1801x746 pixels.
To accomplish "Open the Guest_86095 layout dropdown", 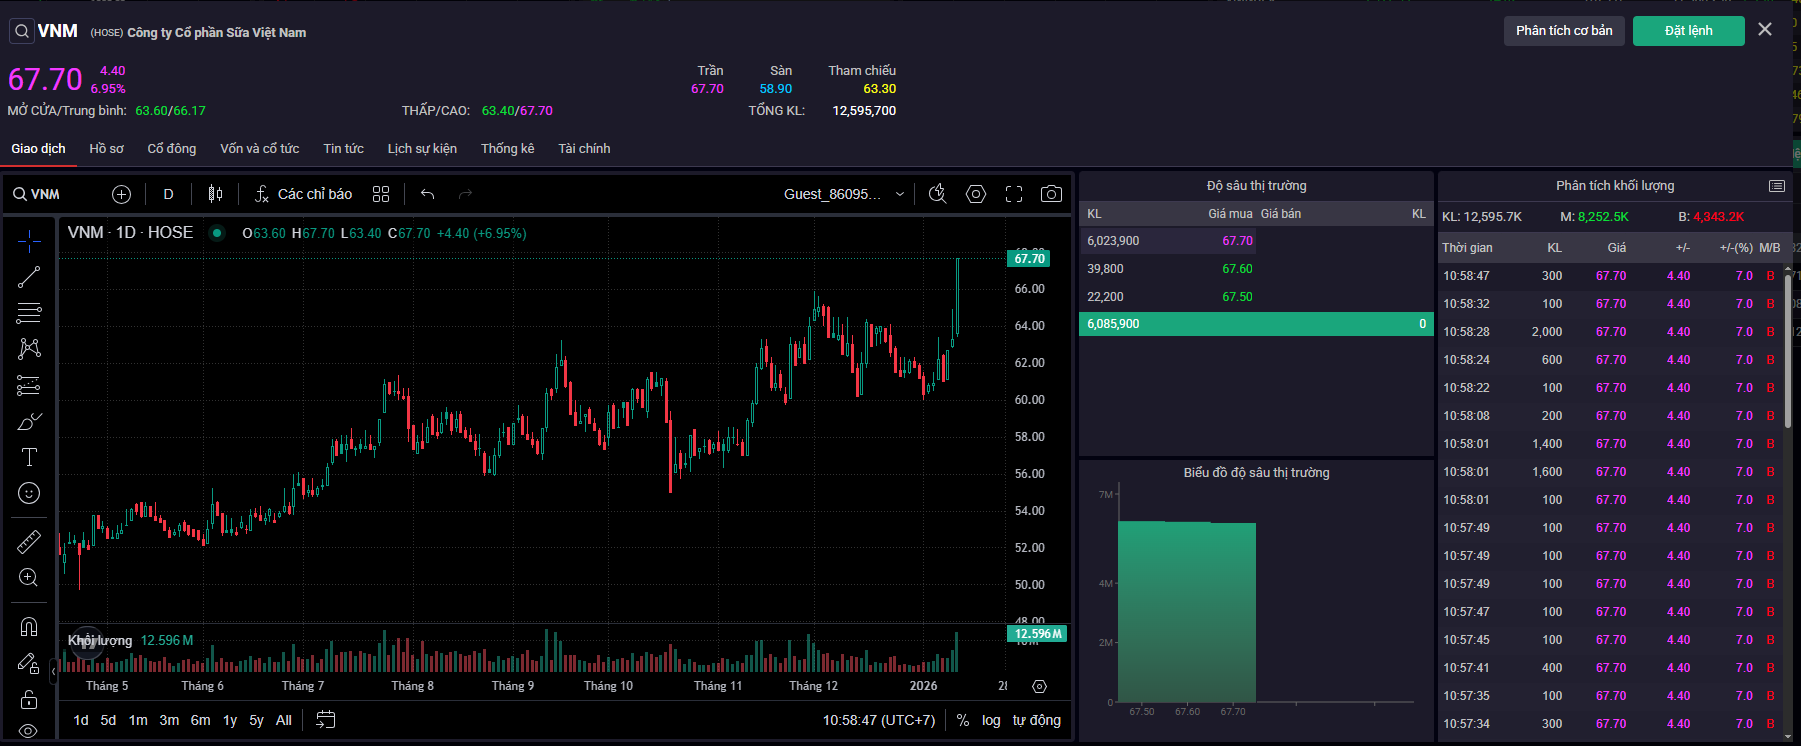I will coord(843,194).
